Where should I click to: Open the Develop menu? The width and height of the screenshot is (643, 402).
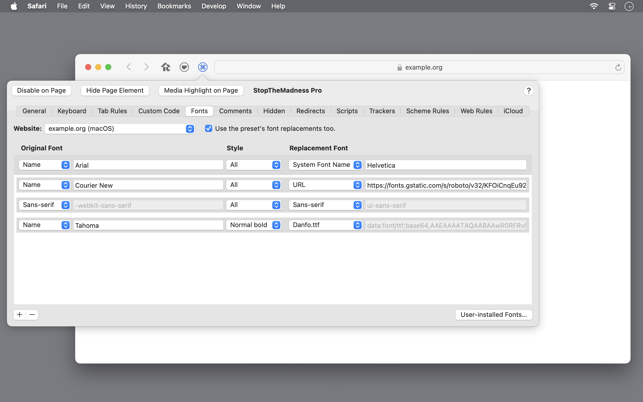click(214, 6)
